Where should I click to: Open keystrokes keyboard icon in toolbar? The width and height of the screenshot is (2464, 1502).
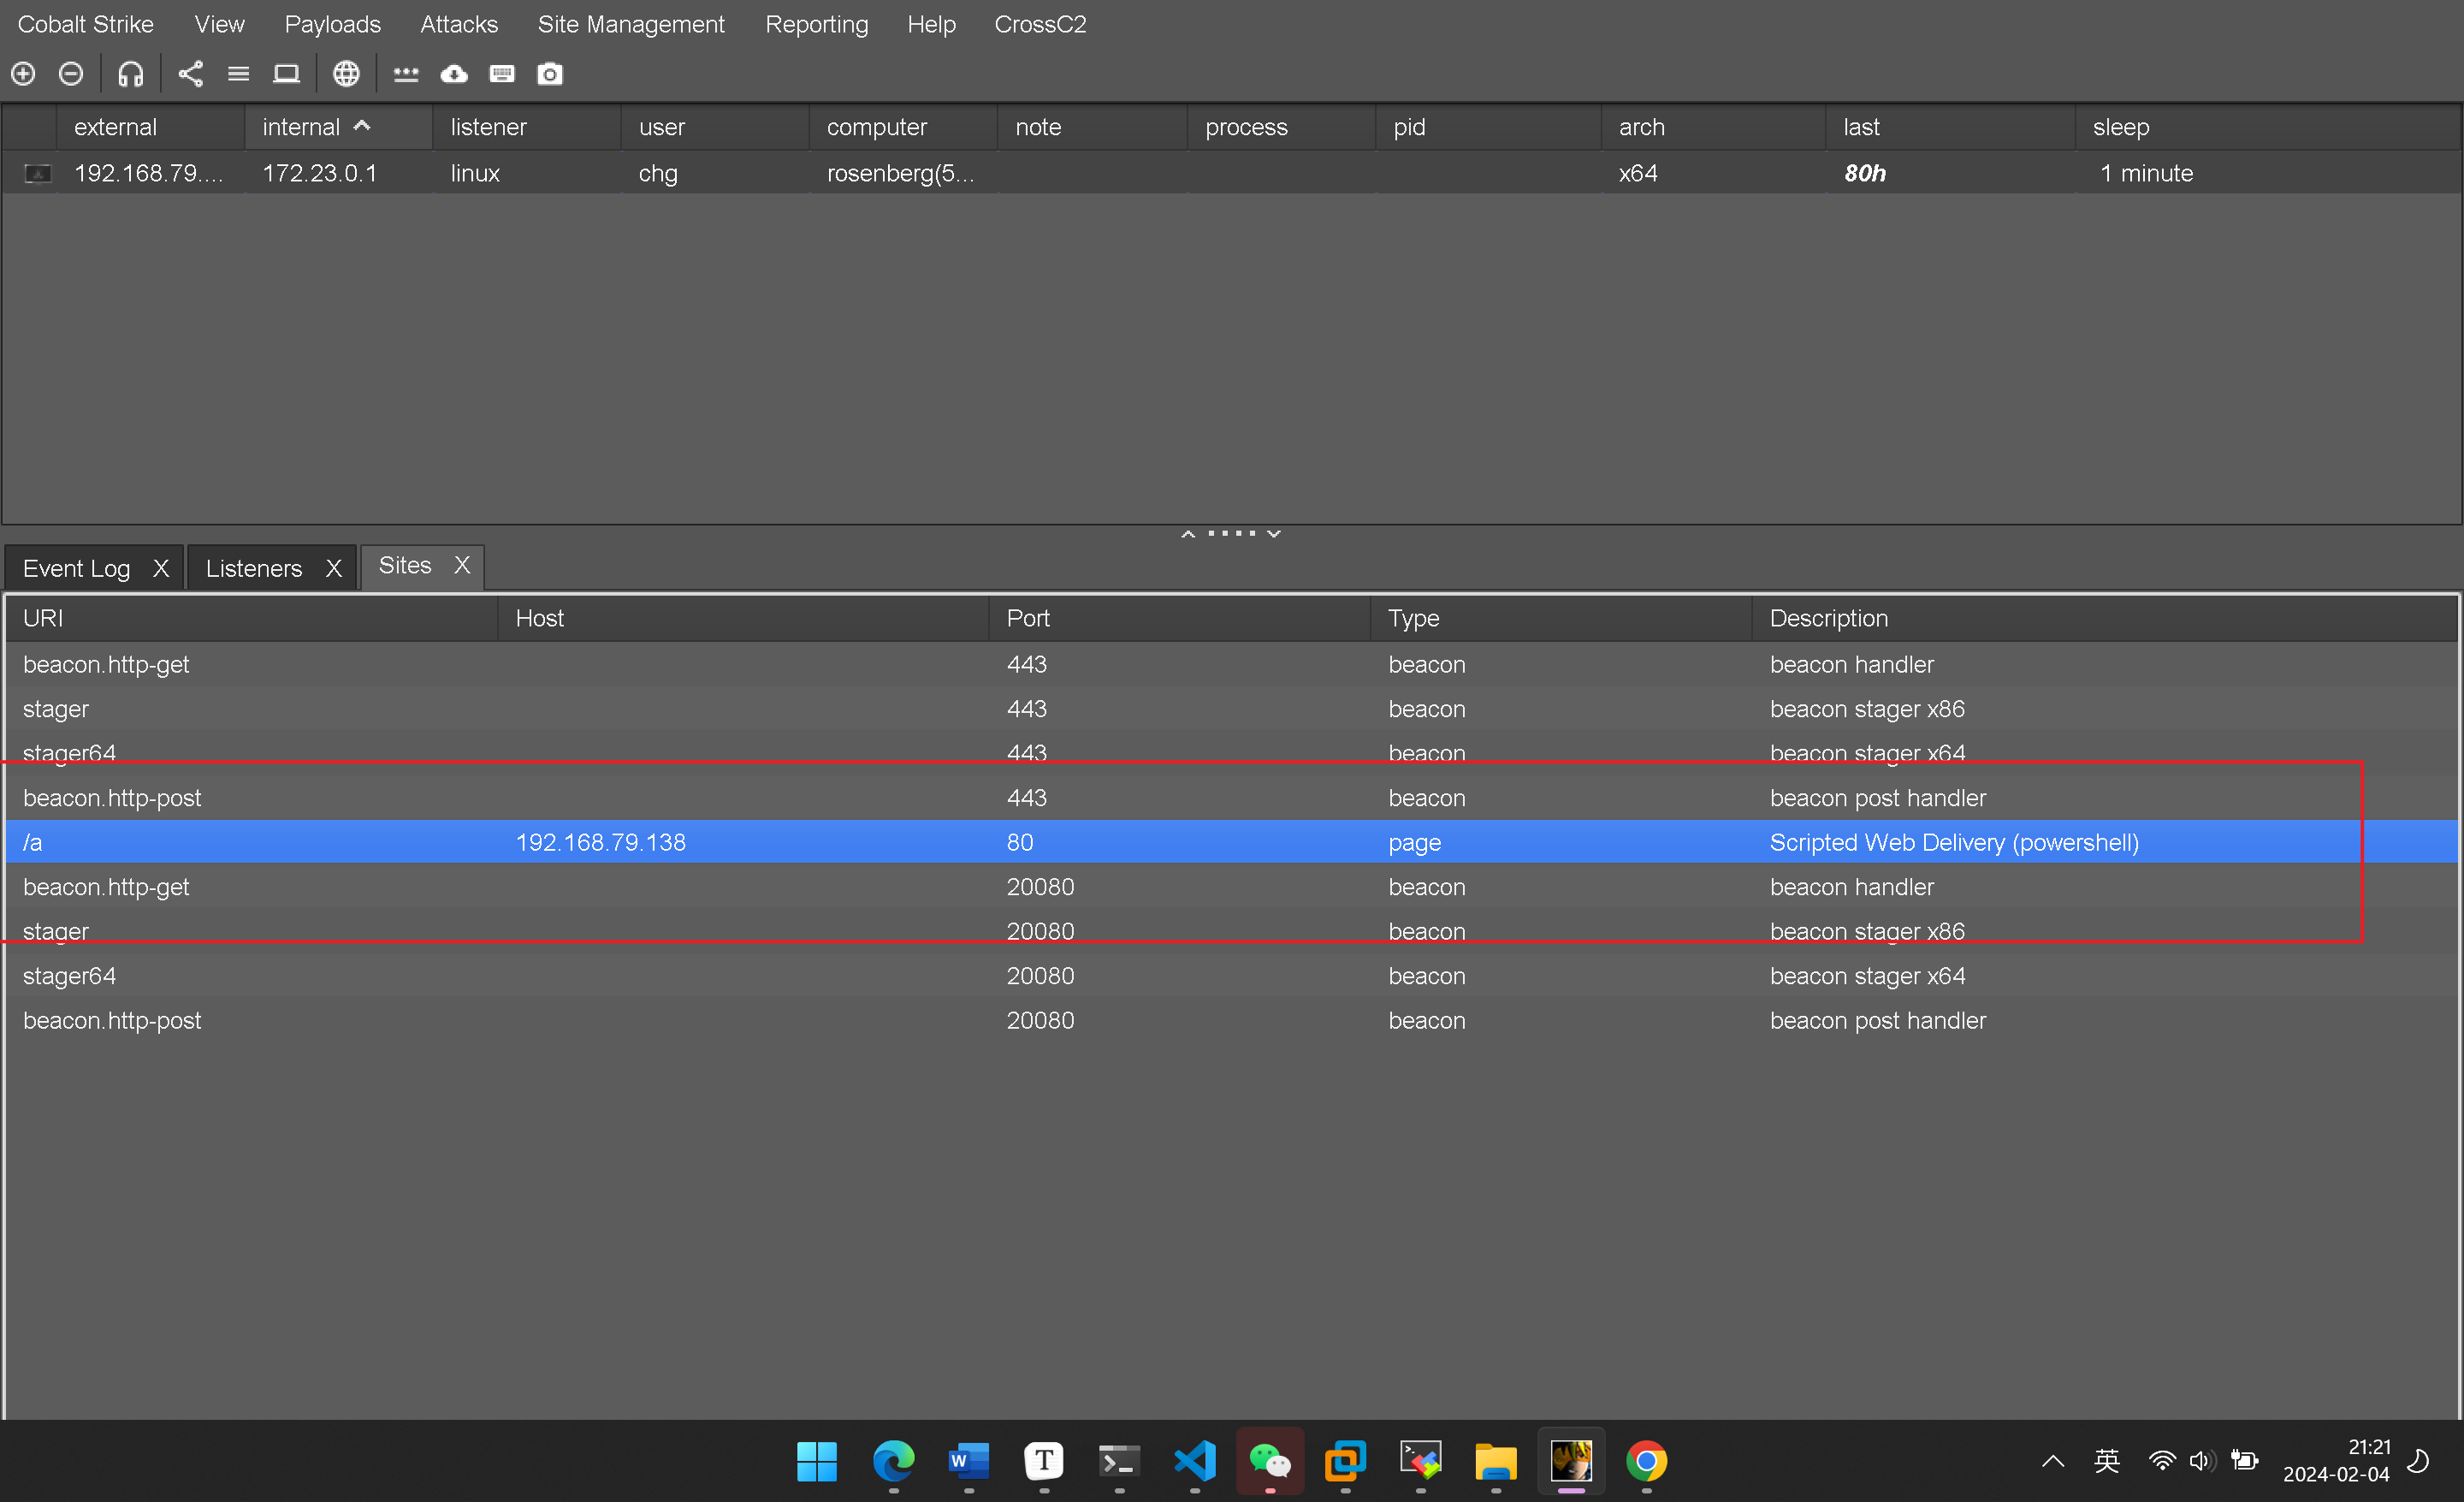click(x=502, y=74)
